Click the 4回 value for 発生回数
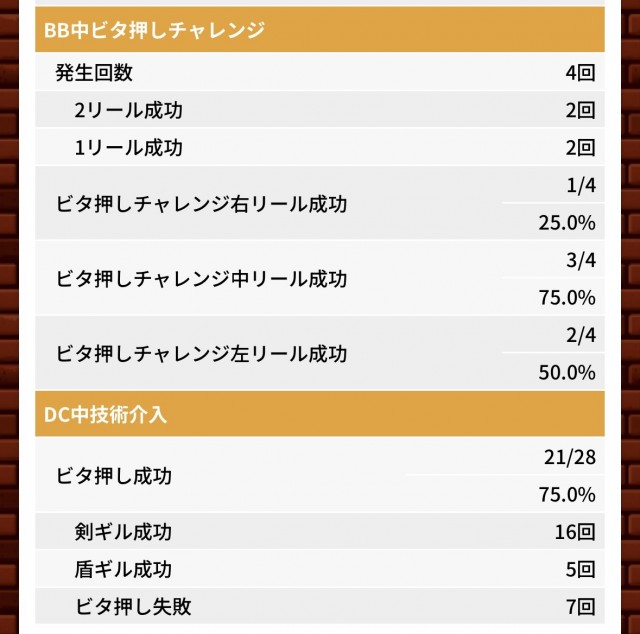 pos(579,73)
